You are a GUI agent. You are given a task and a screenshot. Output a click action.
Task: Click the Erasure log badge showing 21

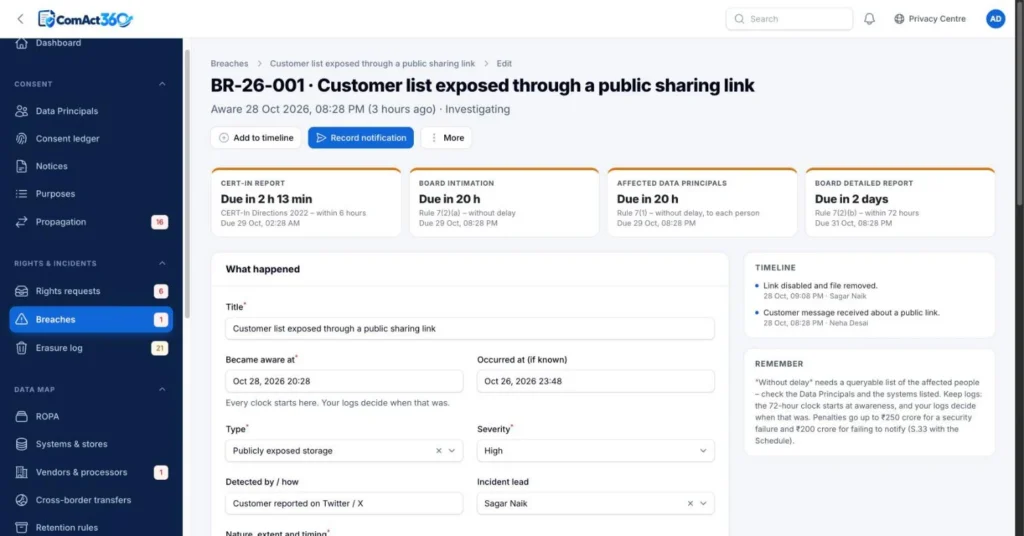point(159,348)
